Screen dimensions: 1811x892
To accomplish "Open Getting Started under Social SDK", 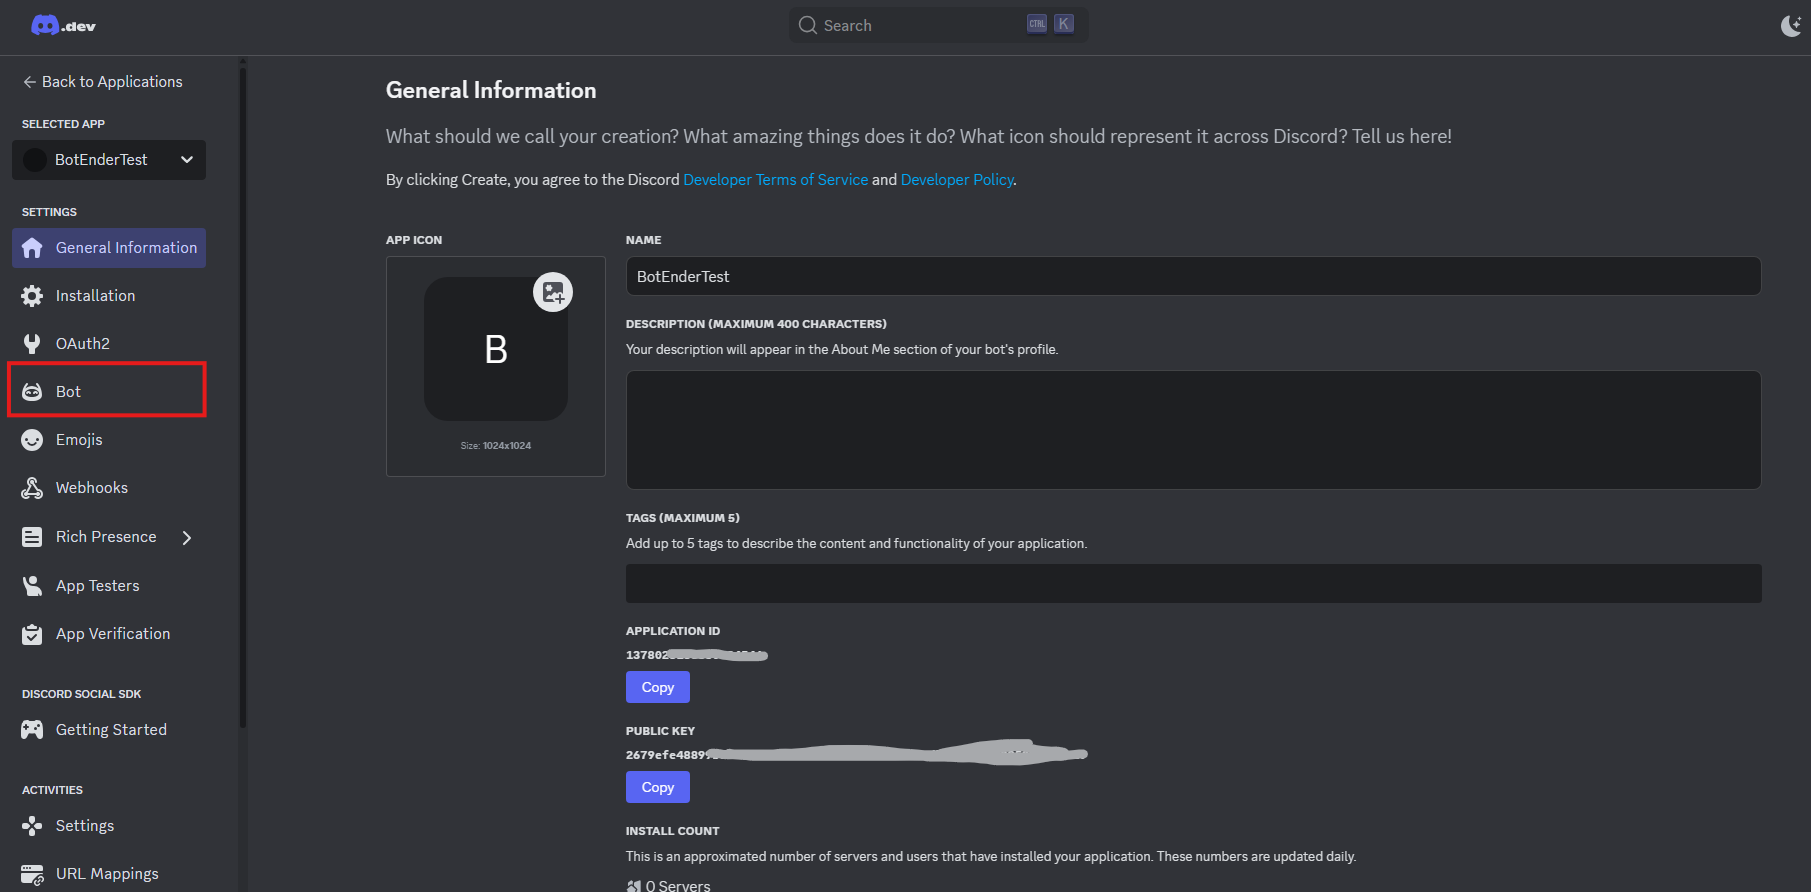I will (x=109, y=730).
